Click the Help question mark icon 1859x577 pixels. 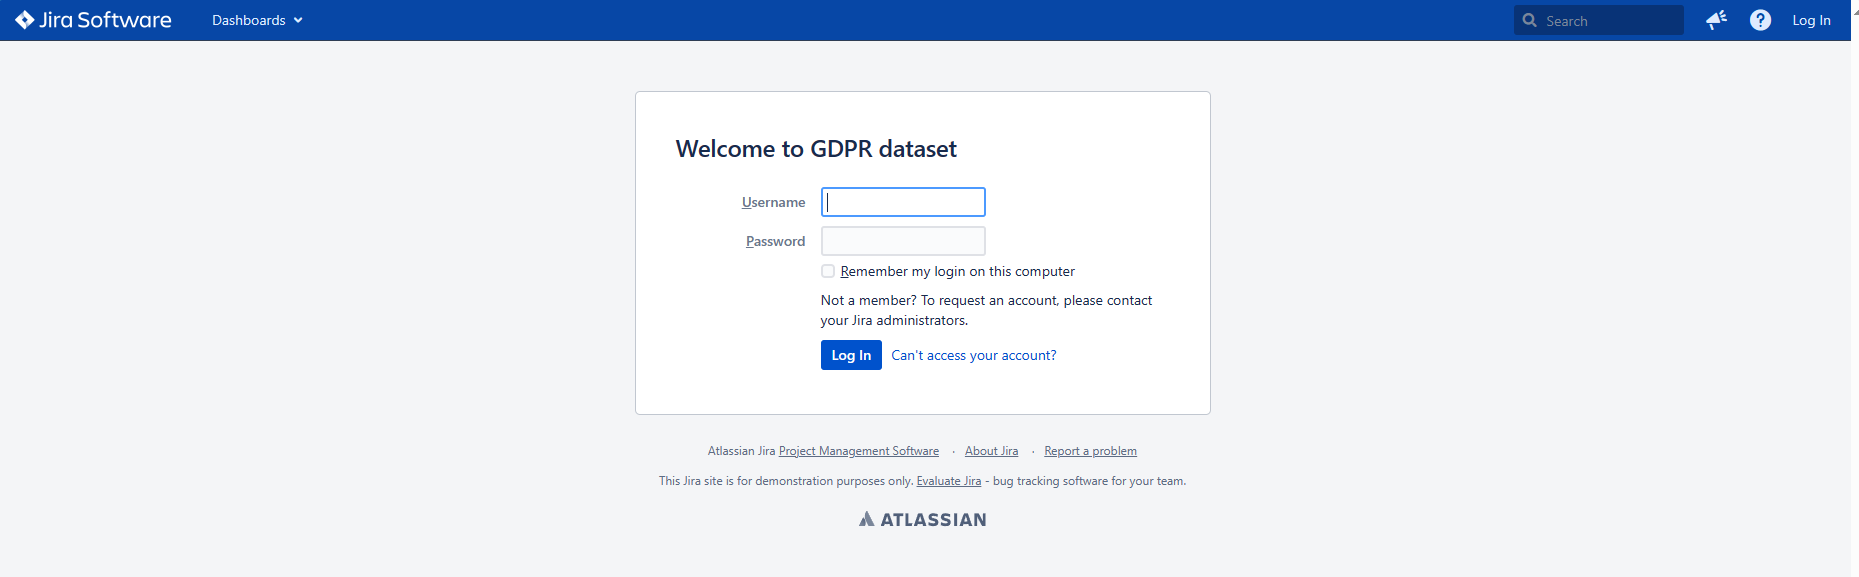click(x=1760, y=19)
